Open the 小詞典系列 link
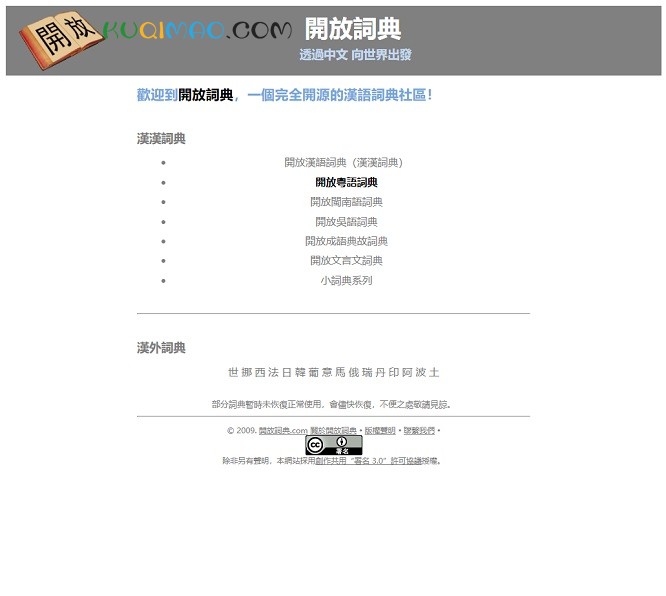The width and height of the screenshot is (666, 596). [347, 281]
